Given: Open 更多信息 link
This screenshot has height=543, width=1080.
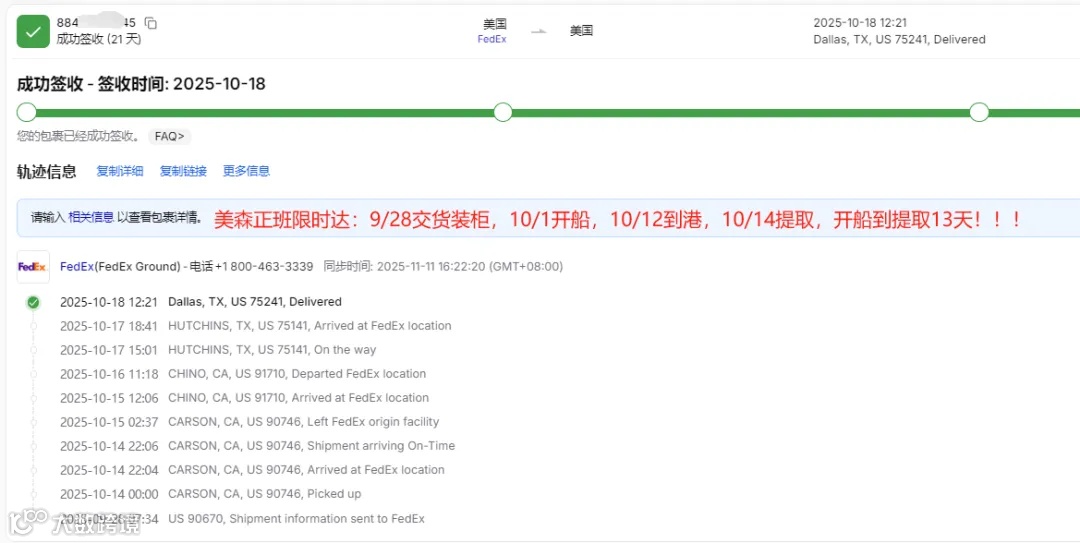Looking at the screenshot, I should pyautogui.click(x=247, y=171).
